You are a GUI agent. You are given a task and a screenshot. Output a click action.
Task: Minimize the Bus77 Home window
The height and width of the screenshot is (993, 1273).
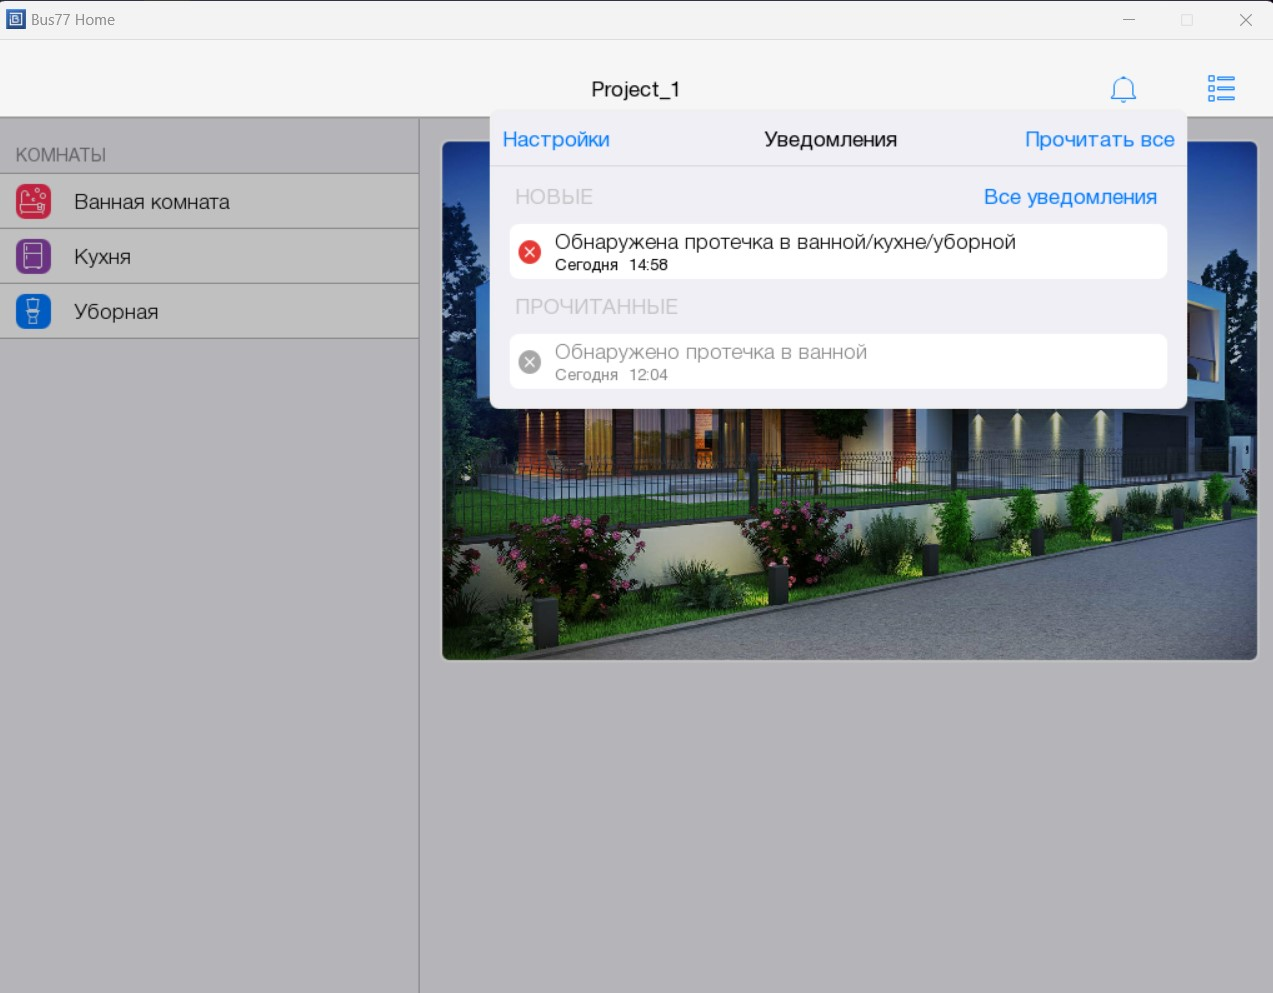point(1129,20)
